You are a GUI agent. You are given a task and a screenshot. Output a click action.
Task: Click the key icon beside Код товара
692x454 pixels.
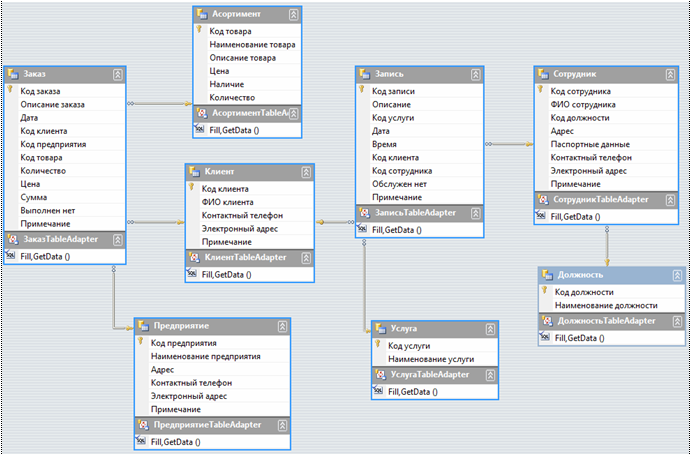pyautogui.click(x=199, y=30)
